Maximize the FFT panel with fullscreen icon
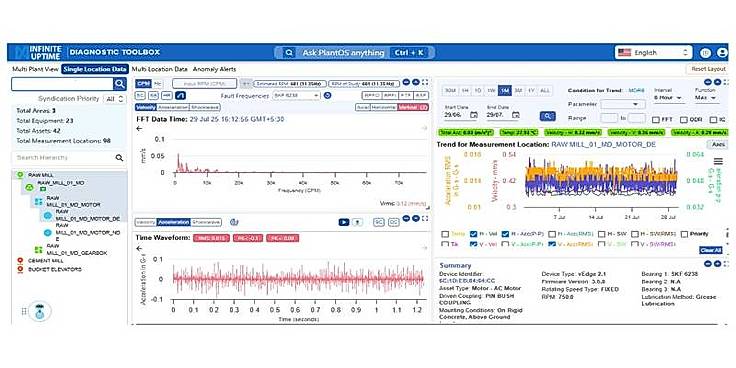The image size is (736, 368). (x=425, y=82)
